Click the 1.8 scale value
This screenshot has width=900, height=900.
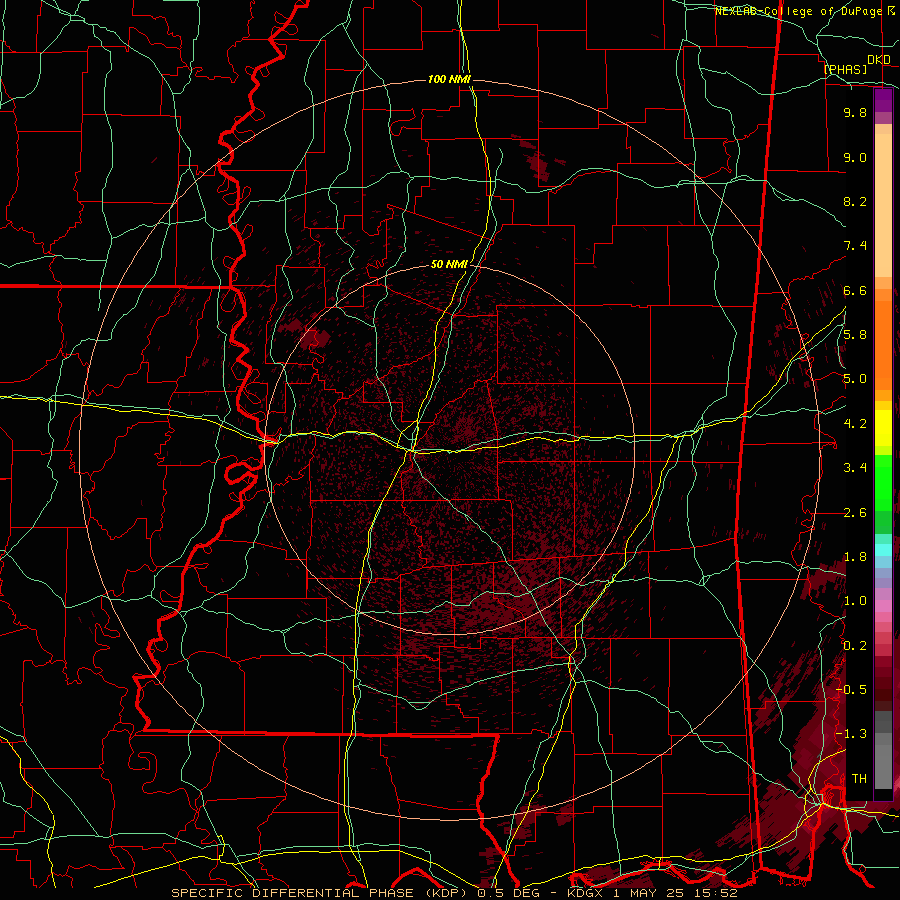[855, 557]
